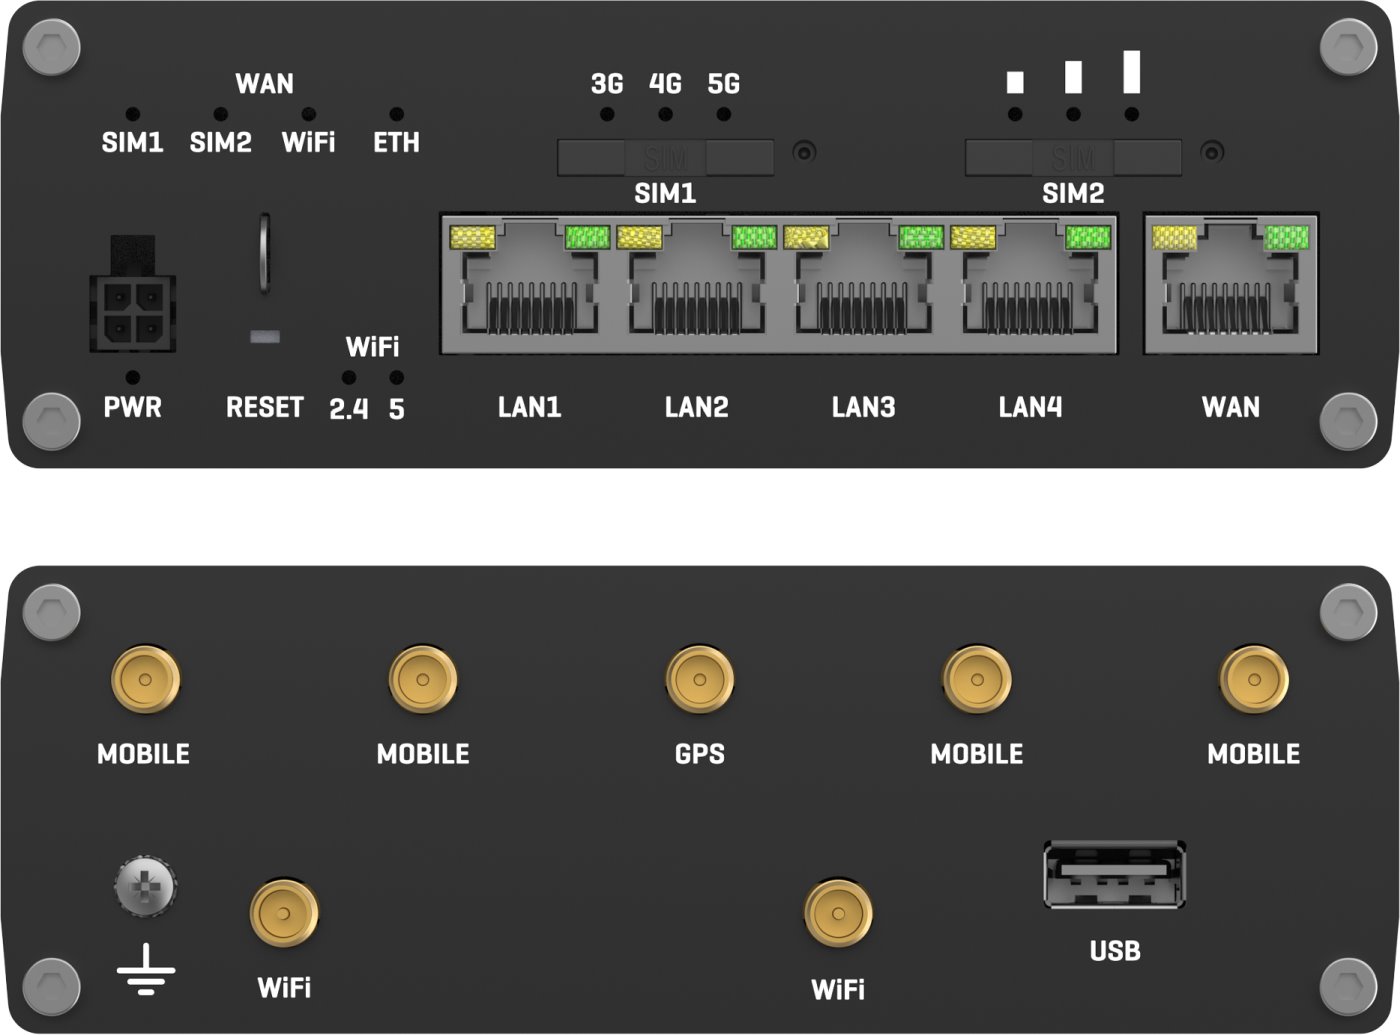
Task: Click the 3G network LED
Action: pos(607,115)
